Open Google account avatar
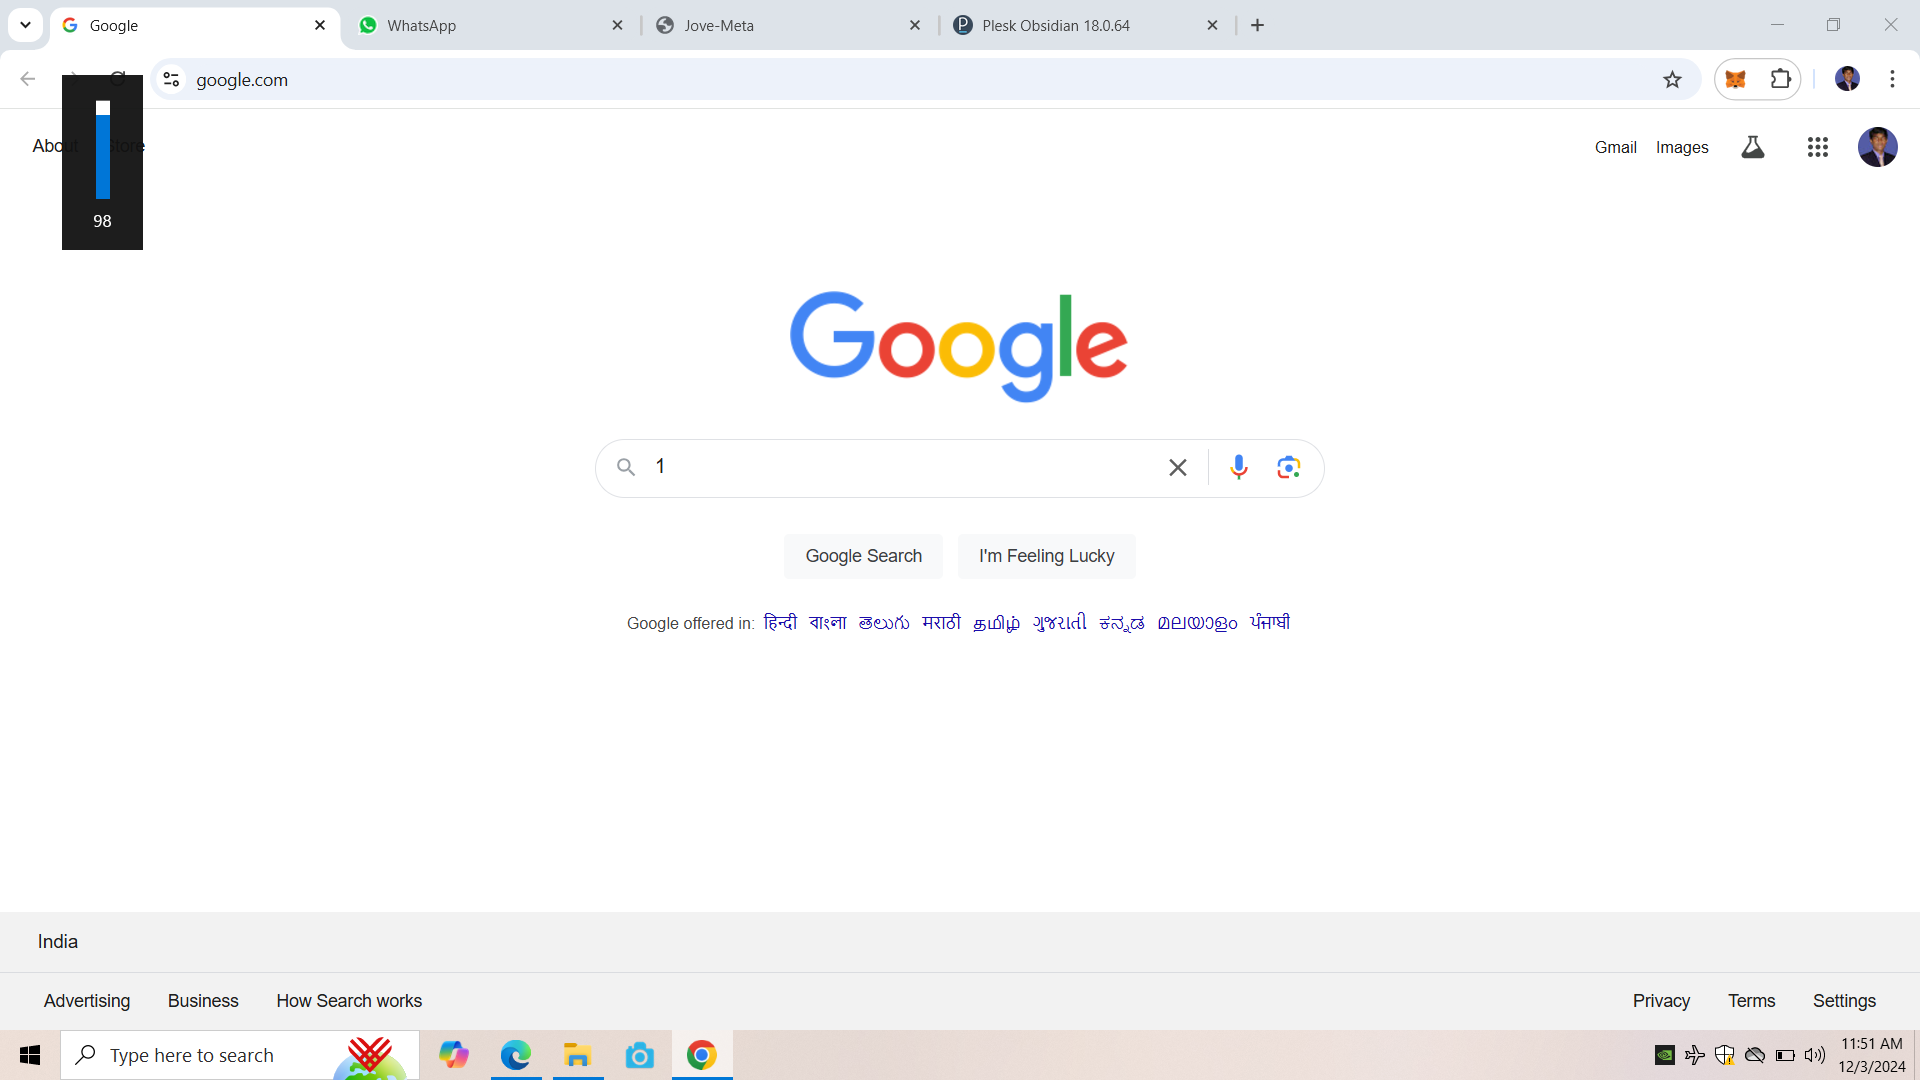 pyautogui.click(x=1877, y=147)
